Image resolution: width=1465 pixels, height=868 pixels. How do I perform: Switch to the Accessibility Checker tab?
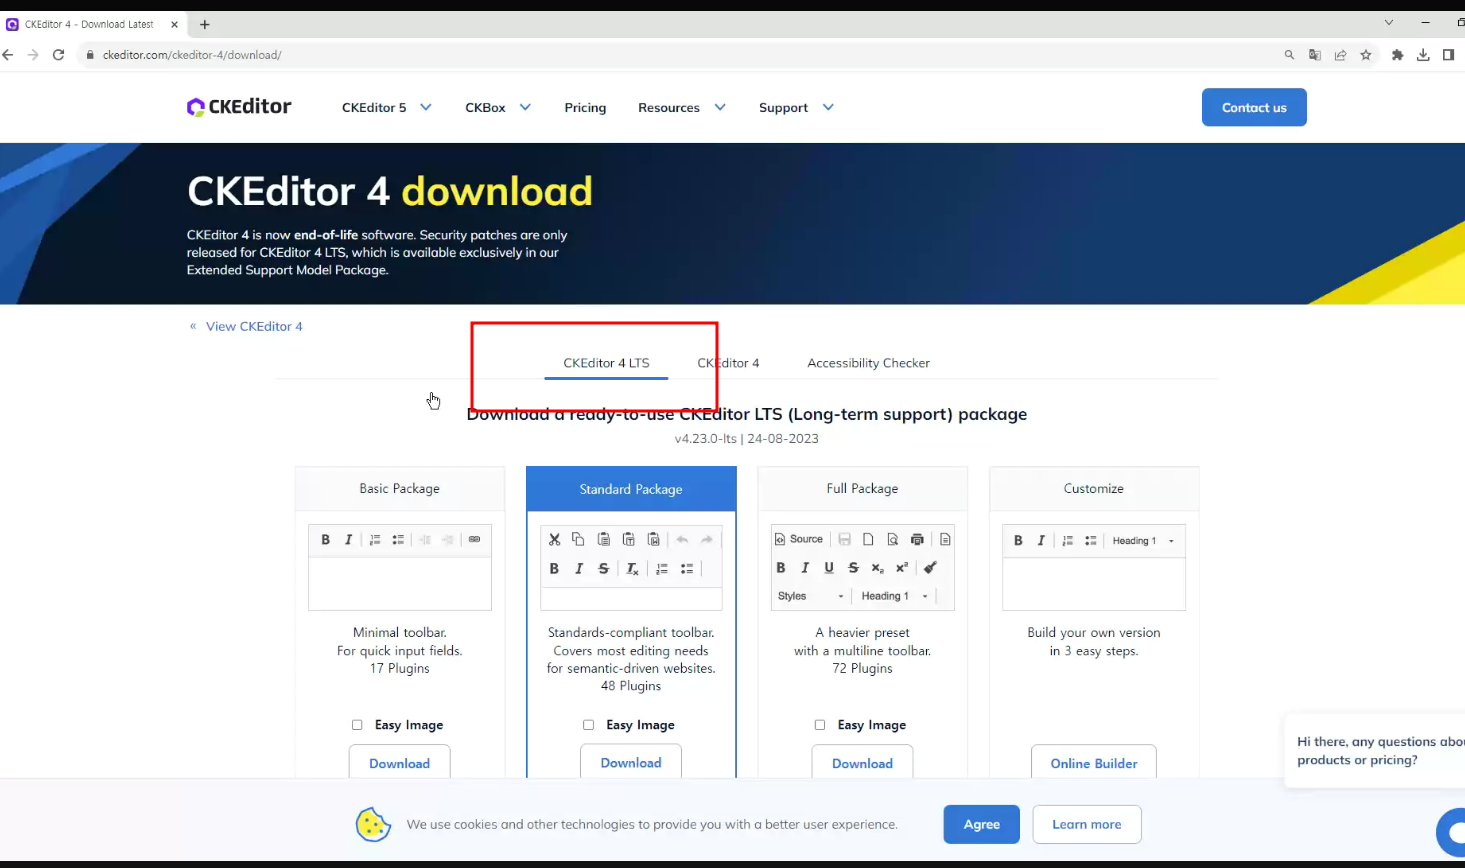[868, 363]
